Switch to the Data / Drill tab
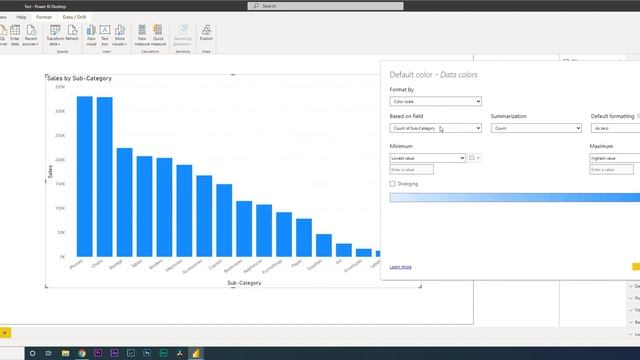The width and height of the screenshot is (640, 360). (74, 17)
